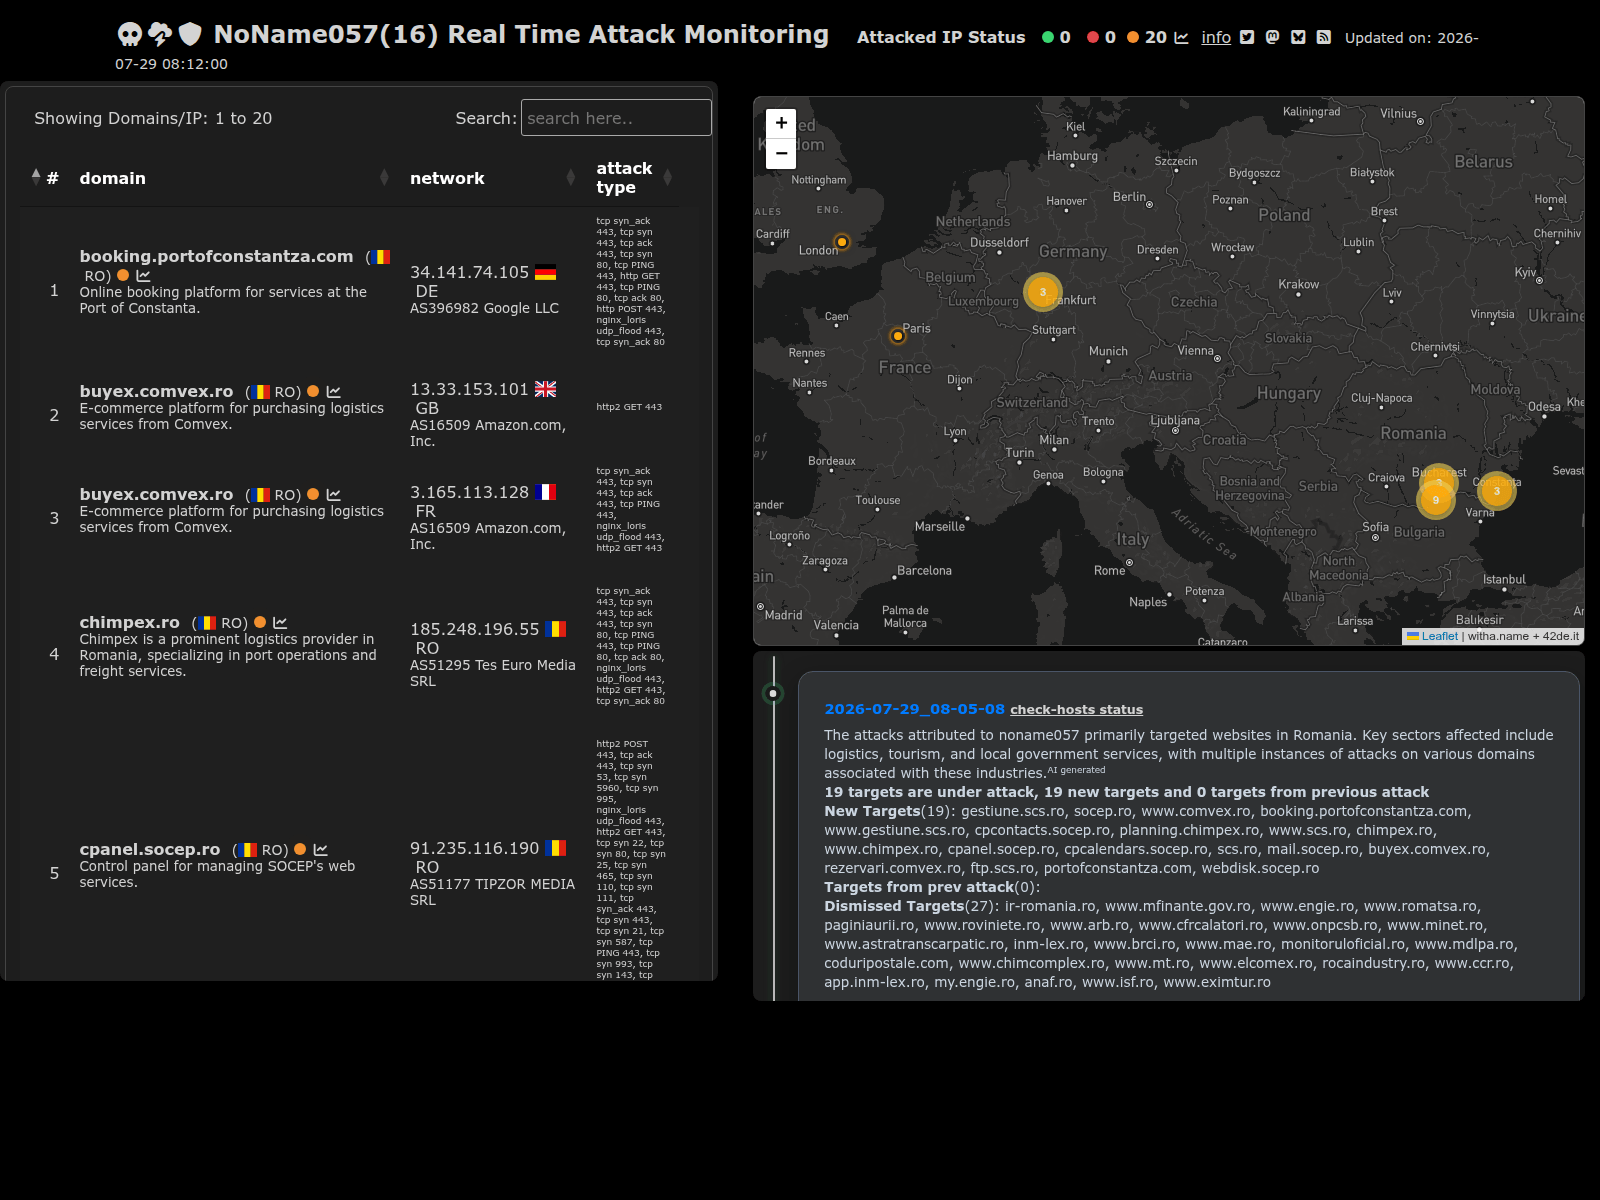Open the chart icon next to Attacked IP count
1600x1200 pixels.
[x=1181, y=38]
